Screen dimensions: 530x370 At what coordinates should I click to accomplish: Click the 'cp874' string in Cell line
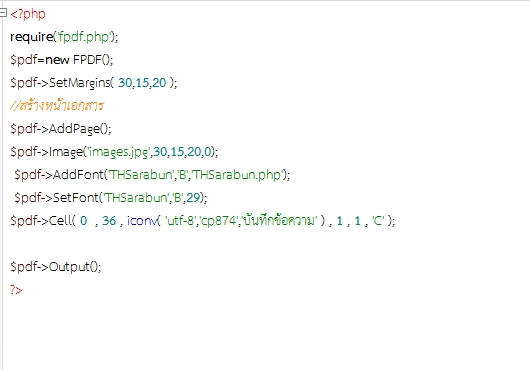(x=218, y=221)
